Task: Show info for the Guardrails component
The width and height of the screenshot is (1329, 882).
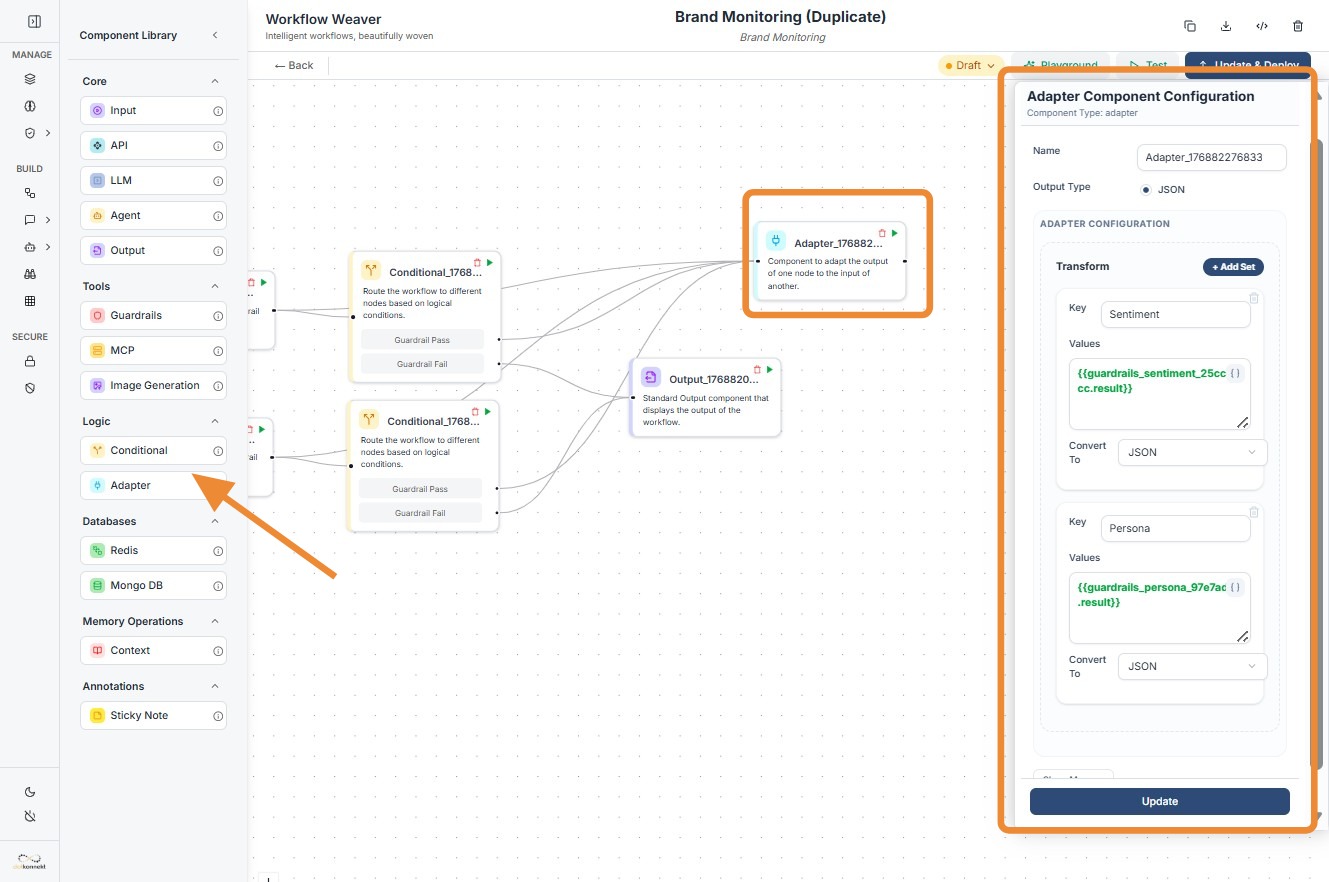Action: point(218,316)
